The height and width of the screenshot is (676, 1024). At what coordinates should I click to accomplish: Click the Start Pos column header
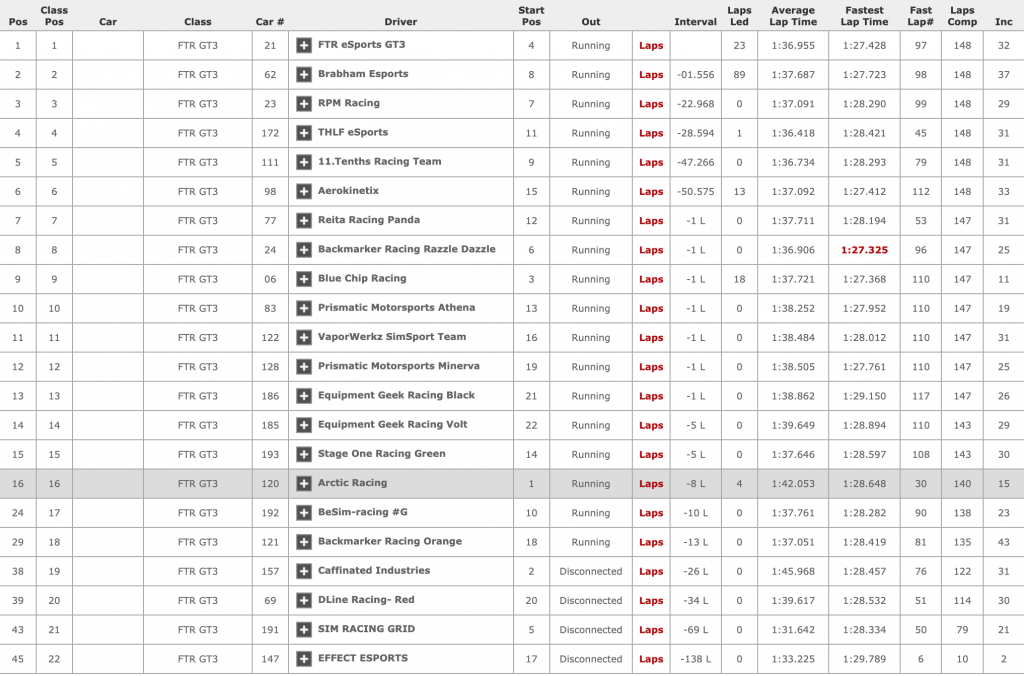(531, 16)
